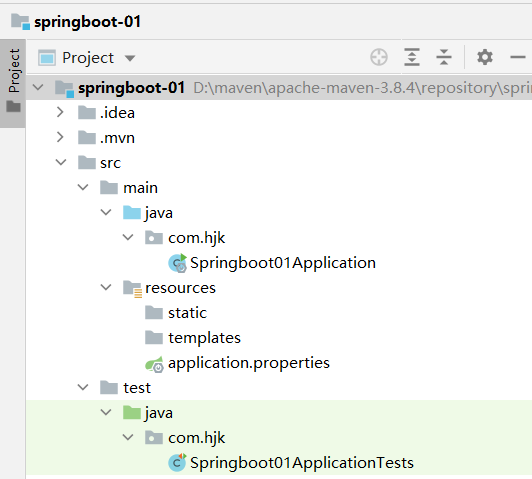Click com.hjk package icon under main
532x479 pixels.
154,237
